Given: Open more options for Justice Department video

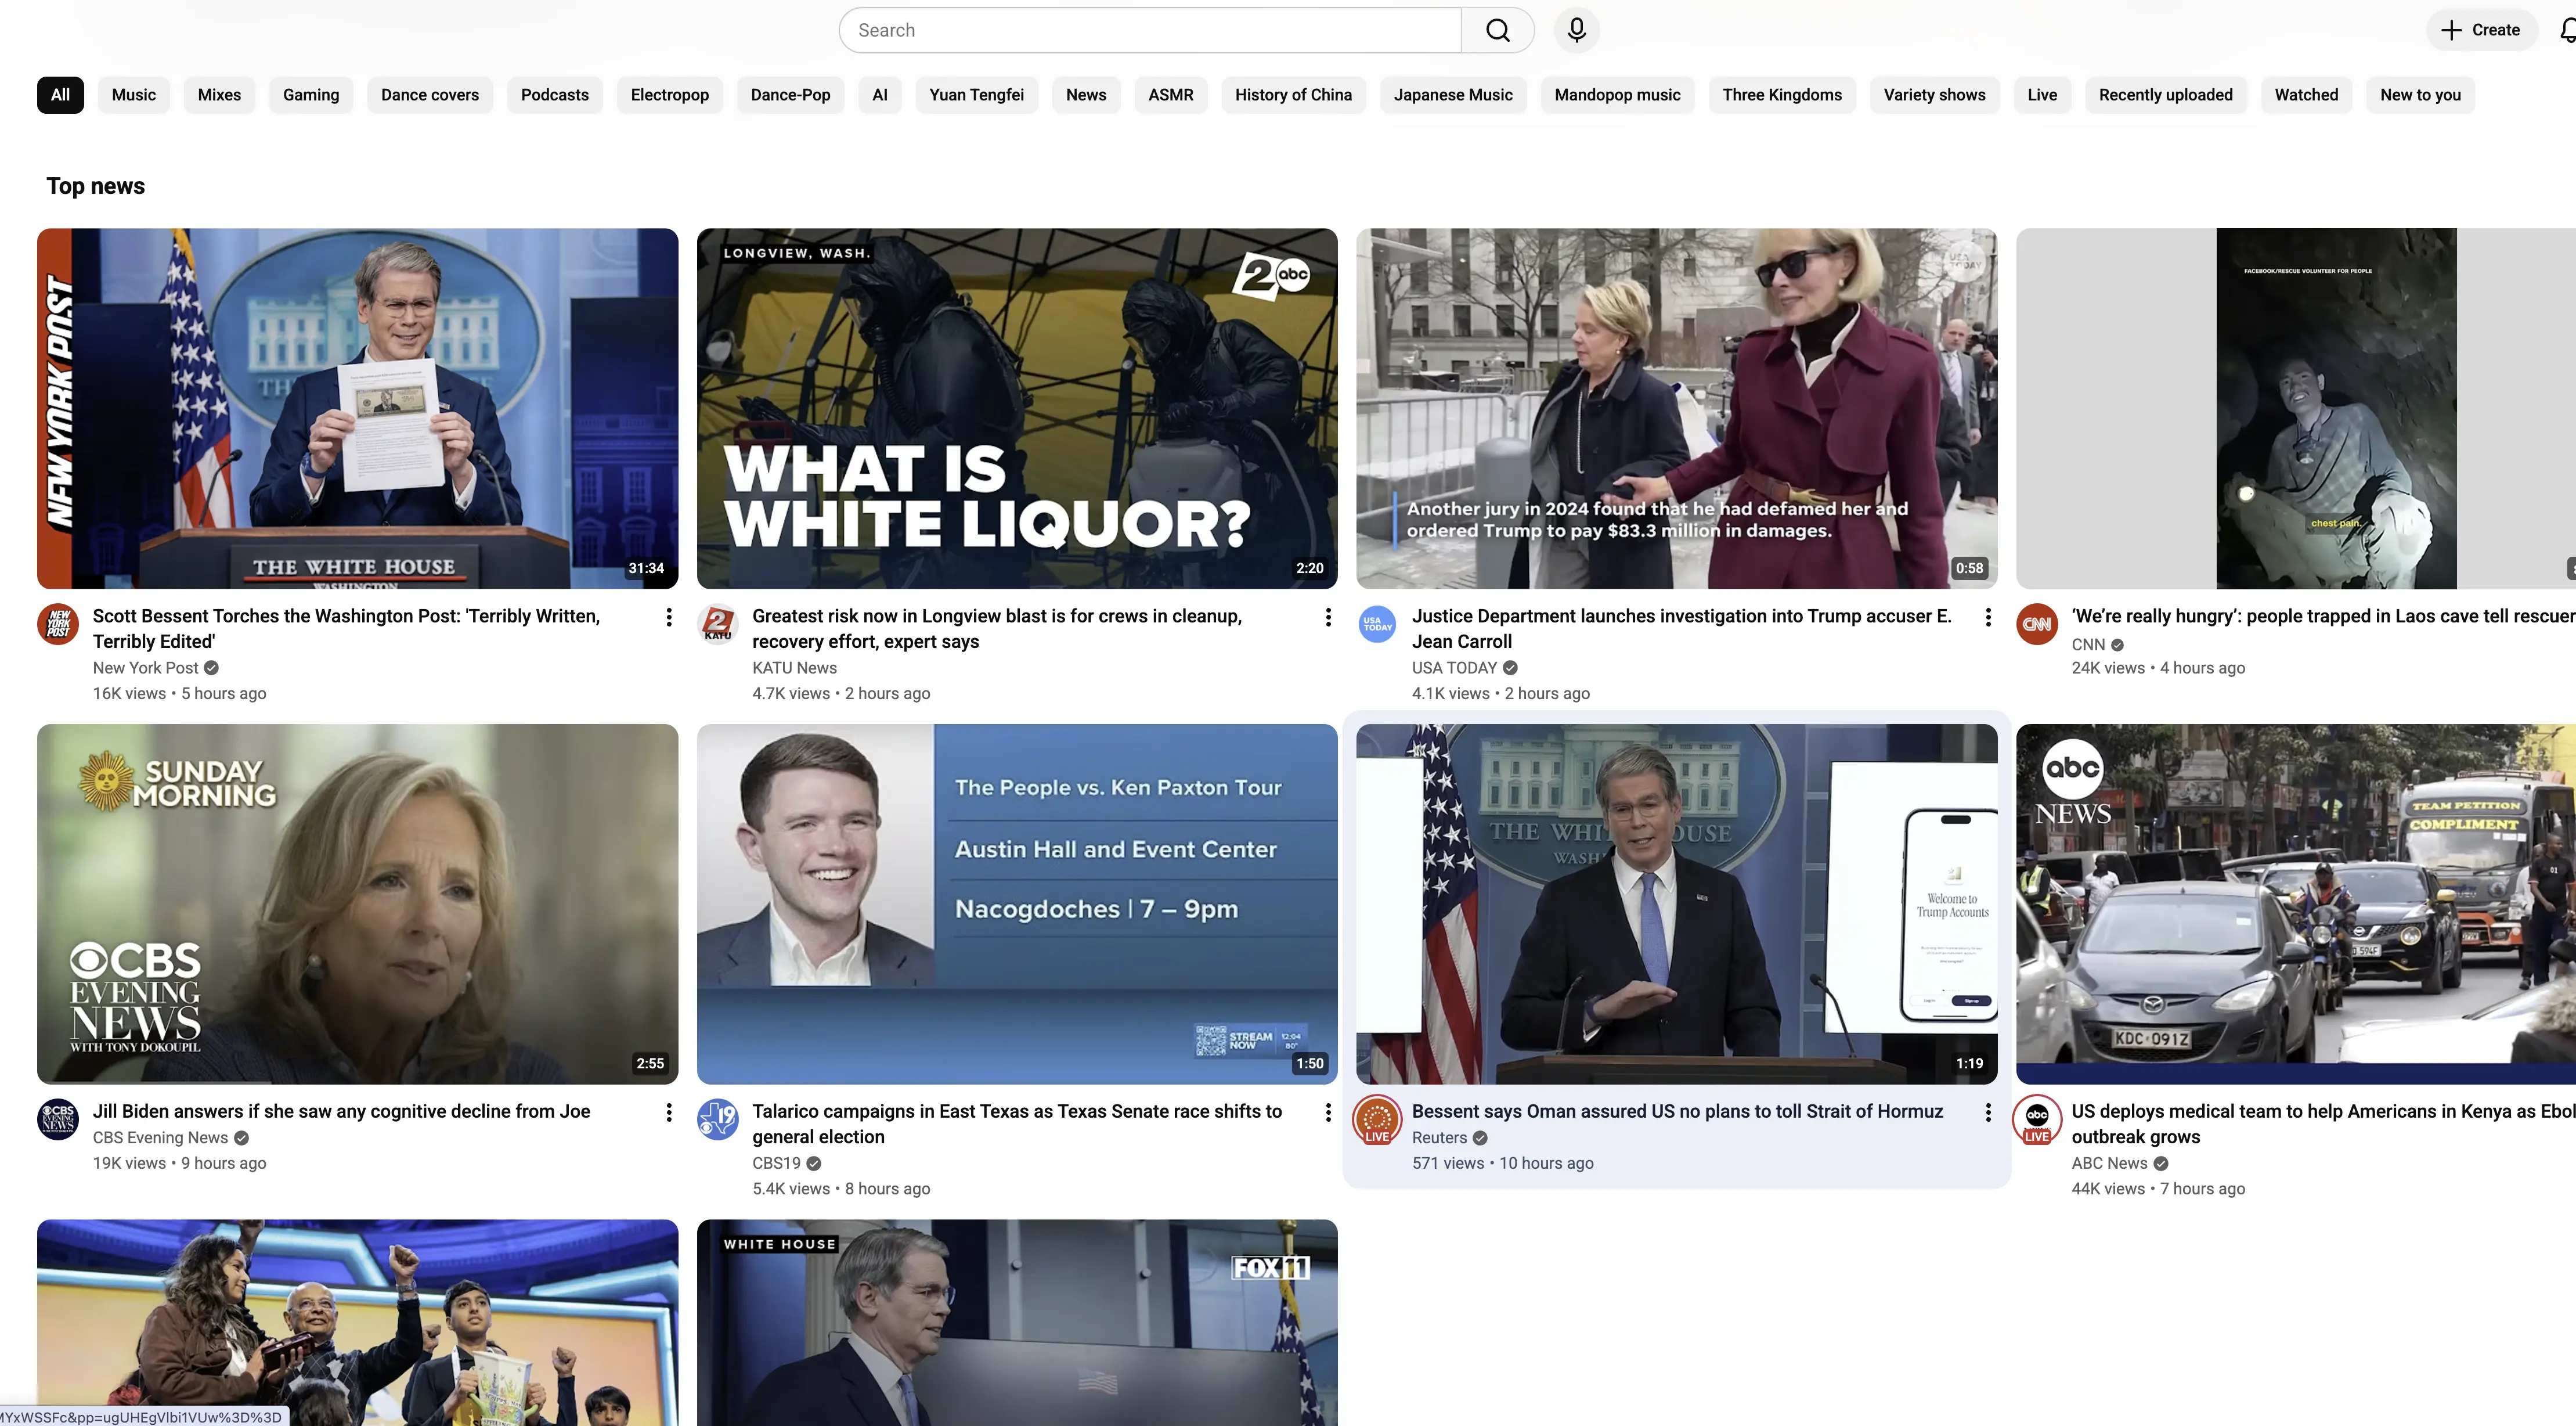Looking at the screenshot, I should [x=1987, y=617].
